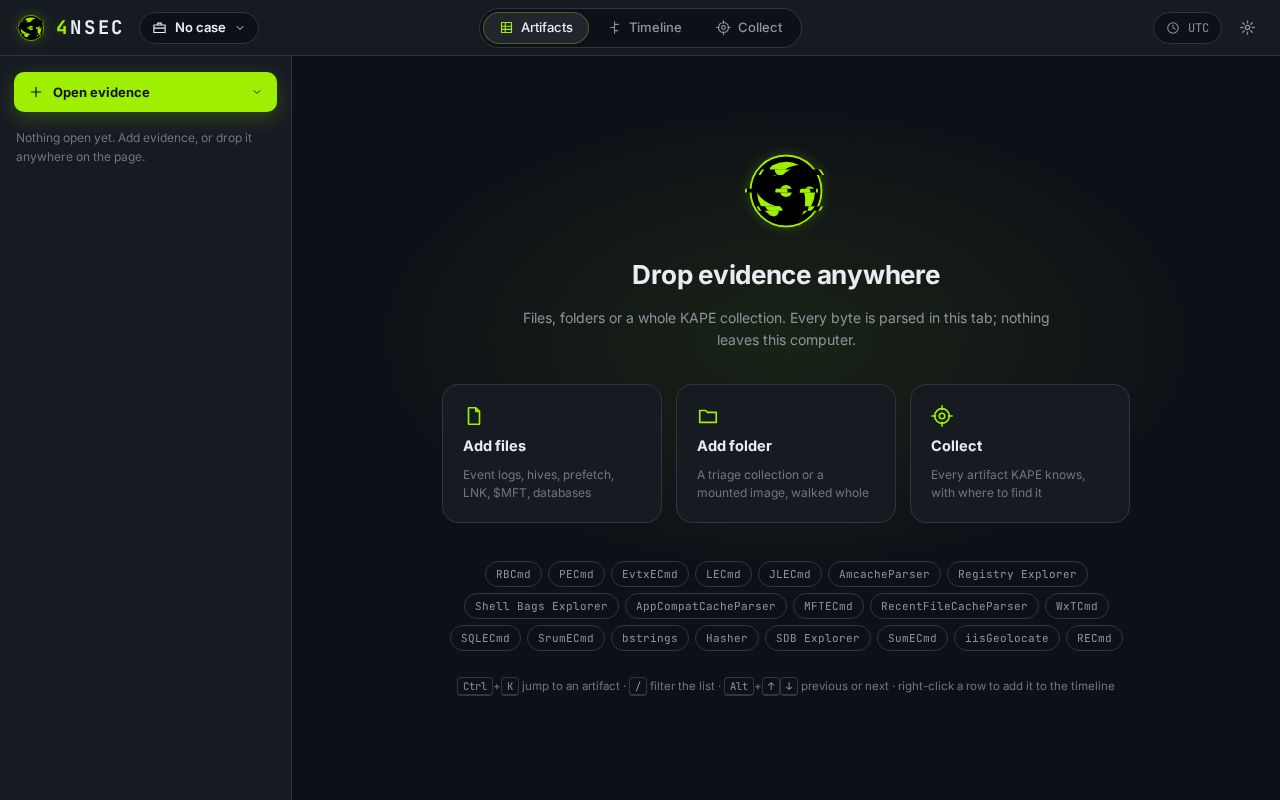This screenshot has width=1280, height=800.
Task: Click the RBCmd tag
Action: pyautogui.click(x=513, y=574)
